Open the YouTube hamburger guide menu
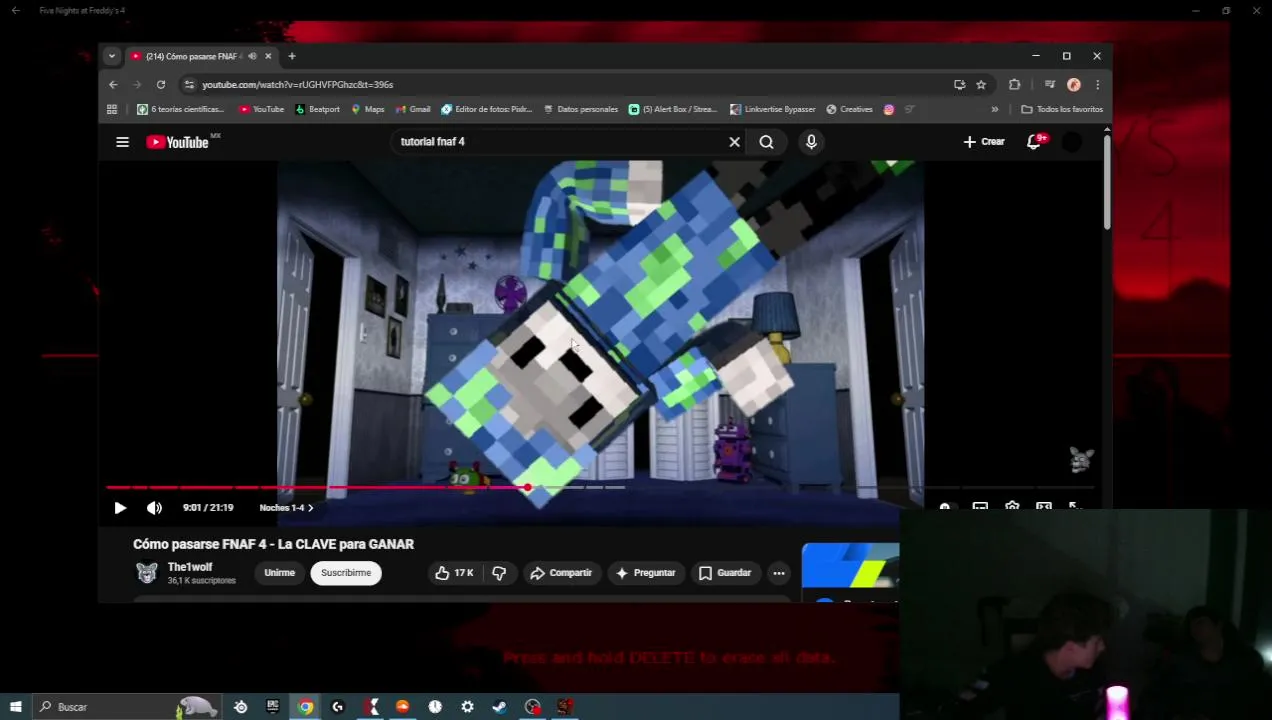 point(122,142)
